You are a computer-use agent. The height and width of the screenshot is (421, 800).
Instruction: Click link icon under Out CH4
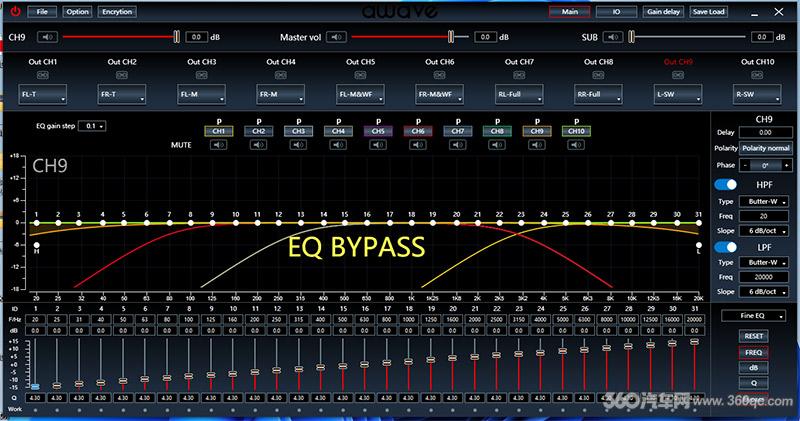pos(281,75)
